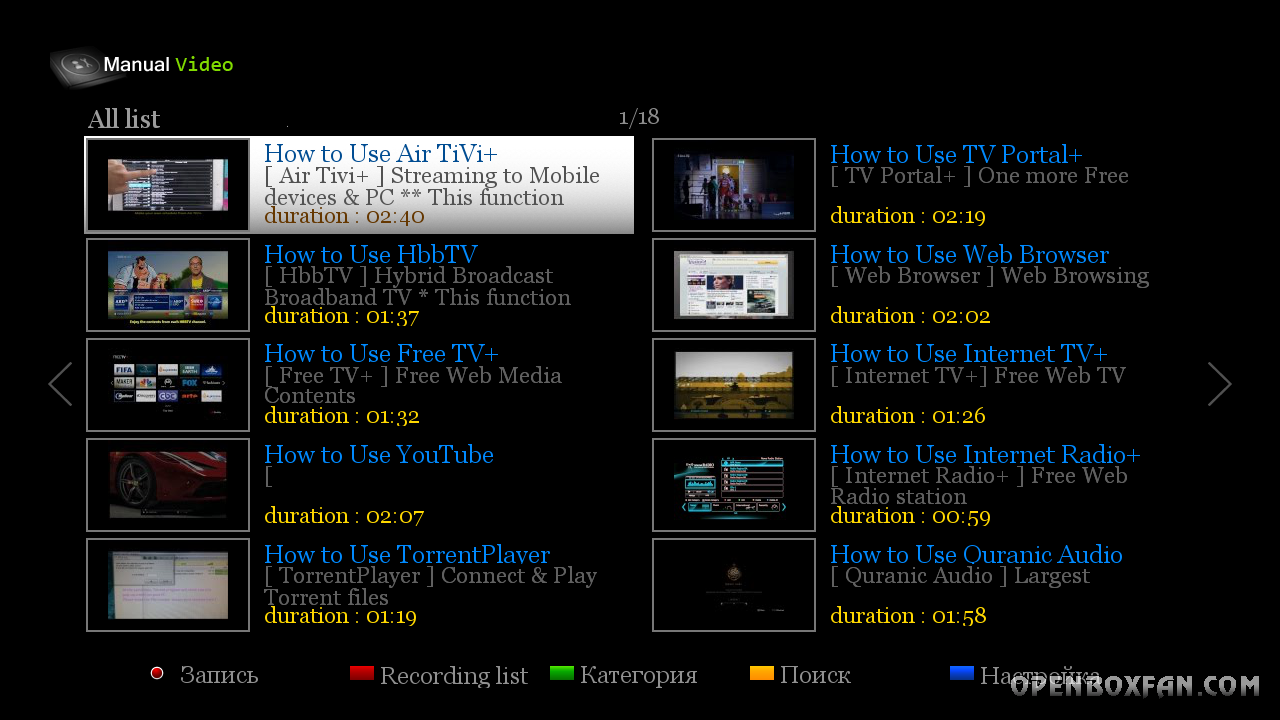1280x720 pixels.
Task: Select 'How to Use TorrentPlayer' title
Action: coord(407,555)
